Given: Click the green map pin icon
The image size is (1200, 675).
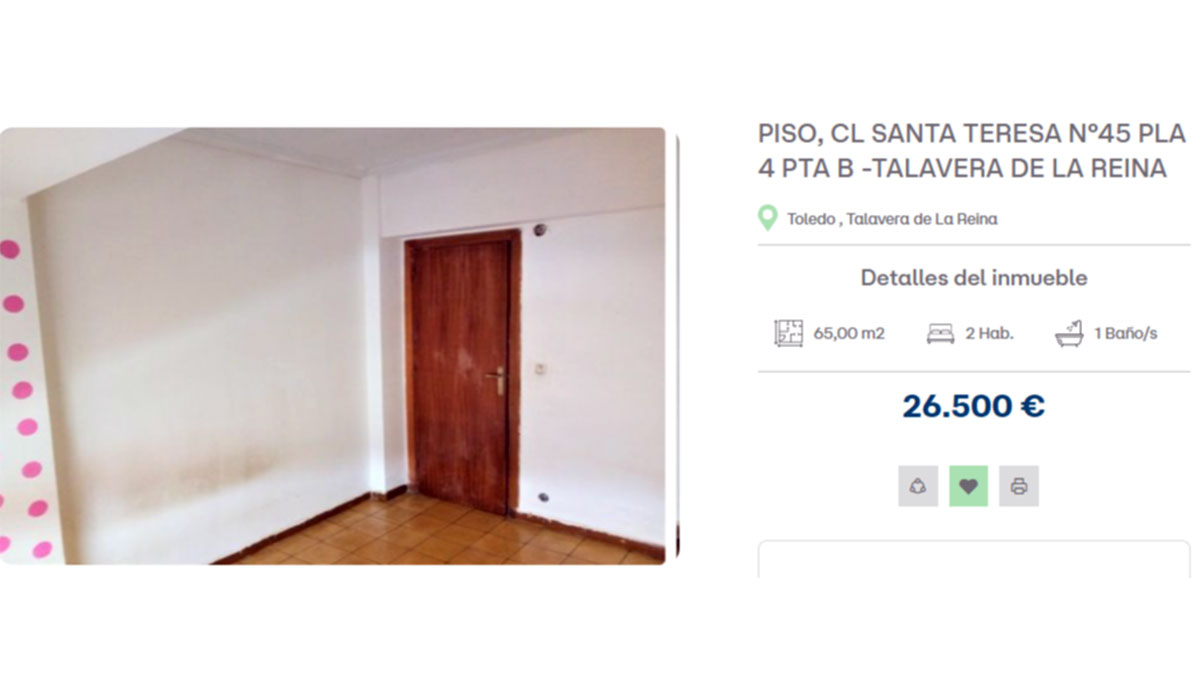Looking at the screenshot, I should [x=767, y=218].
